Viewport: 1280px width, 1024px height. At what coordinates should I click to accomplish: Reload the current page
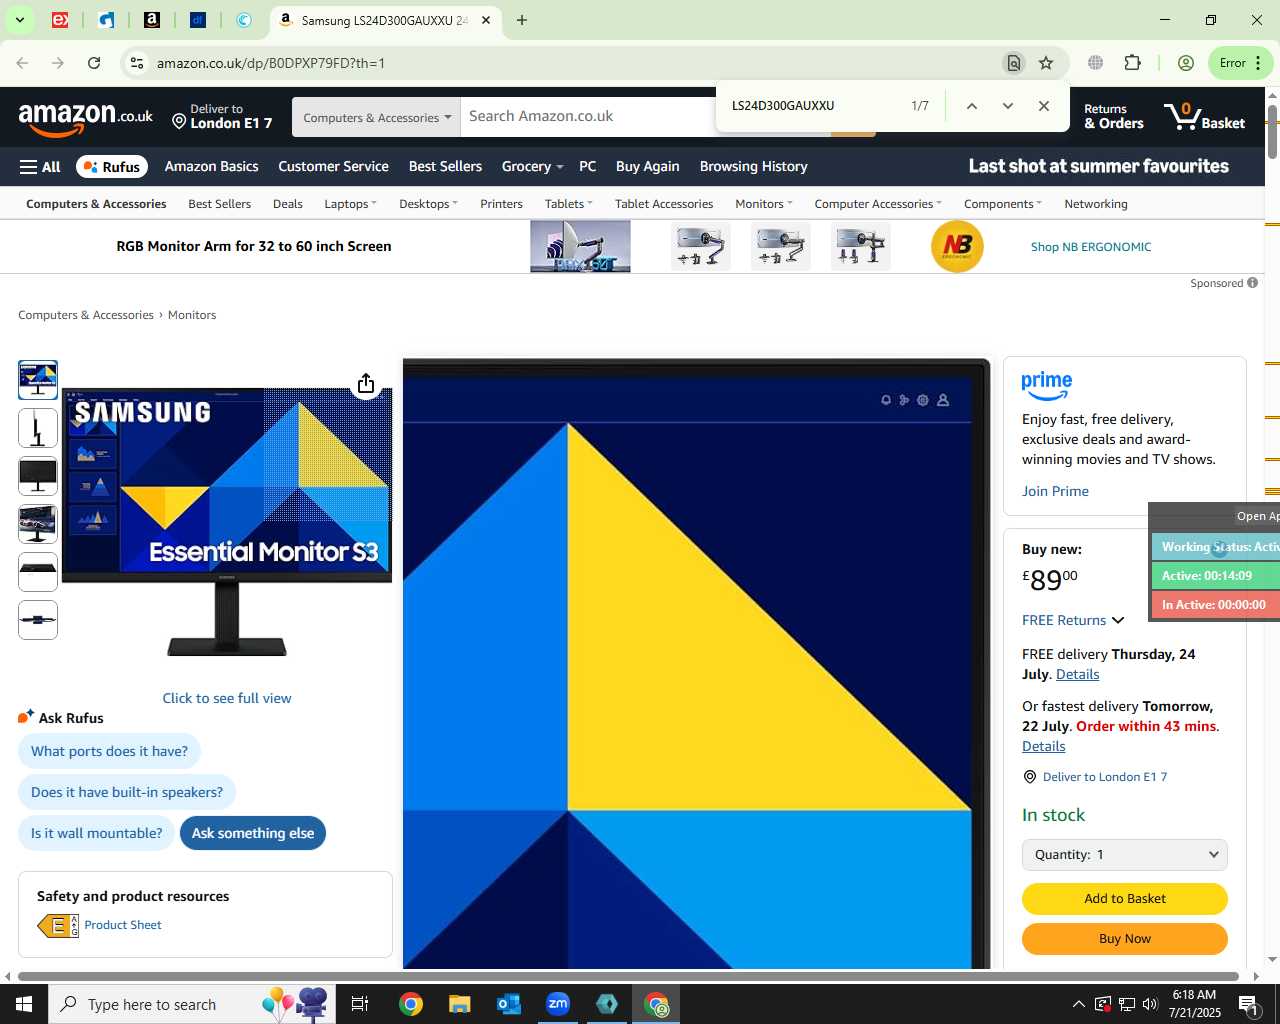coord(94,63)
